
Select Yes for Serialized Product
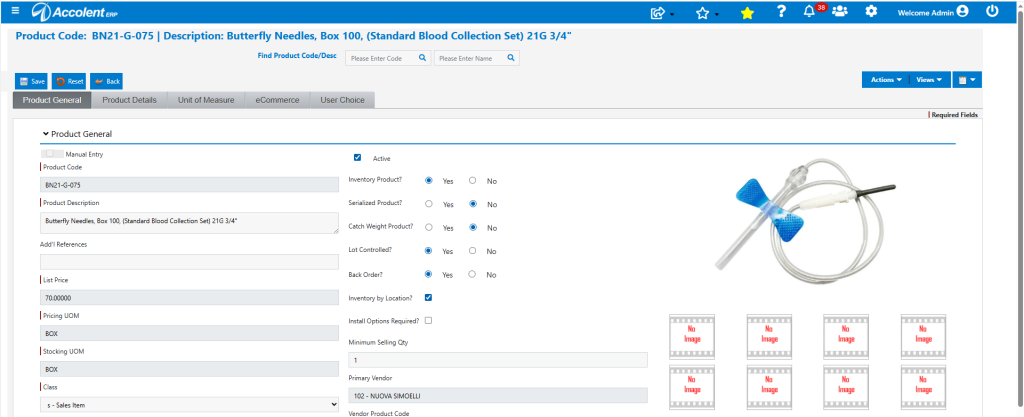(428, 204)
